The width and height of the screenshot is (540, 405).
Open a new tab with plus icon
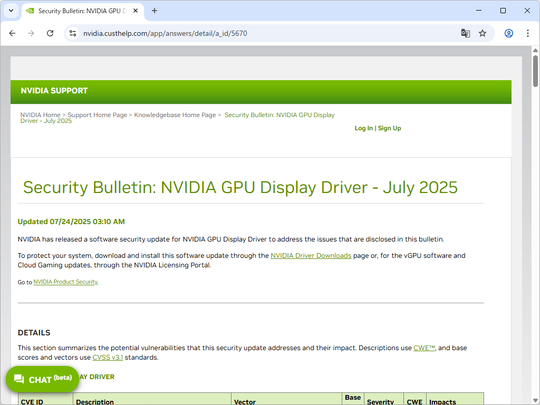[154, 11]
